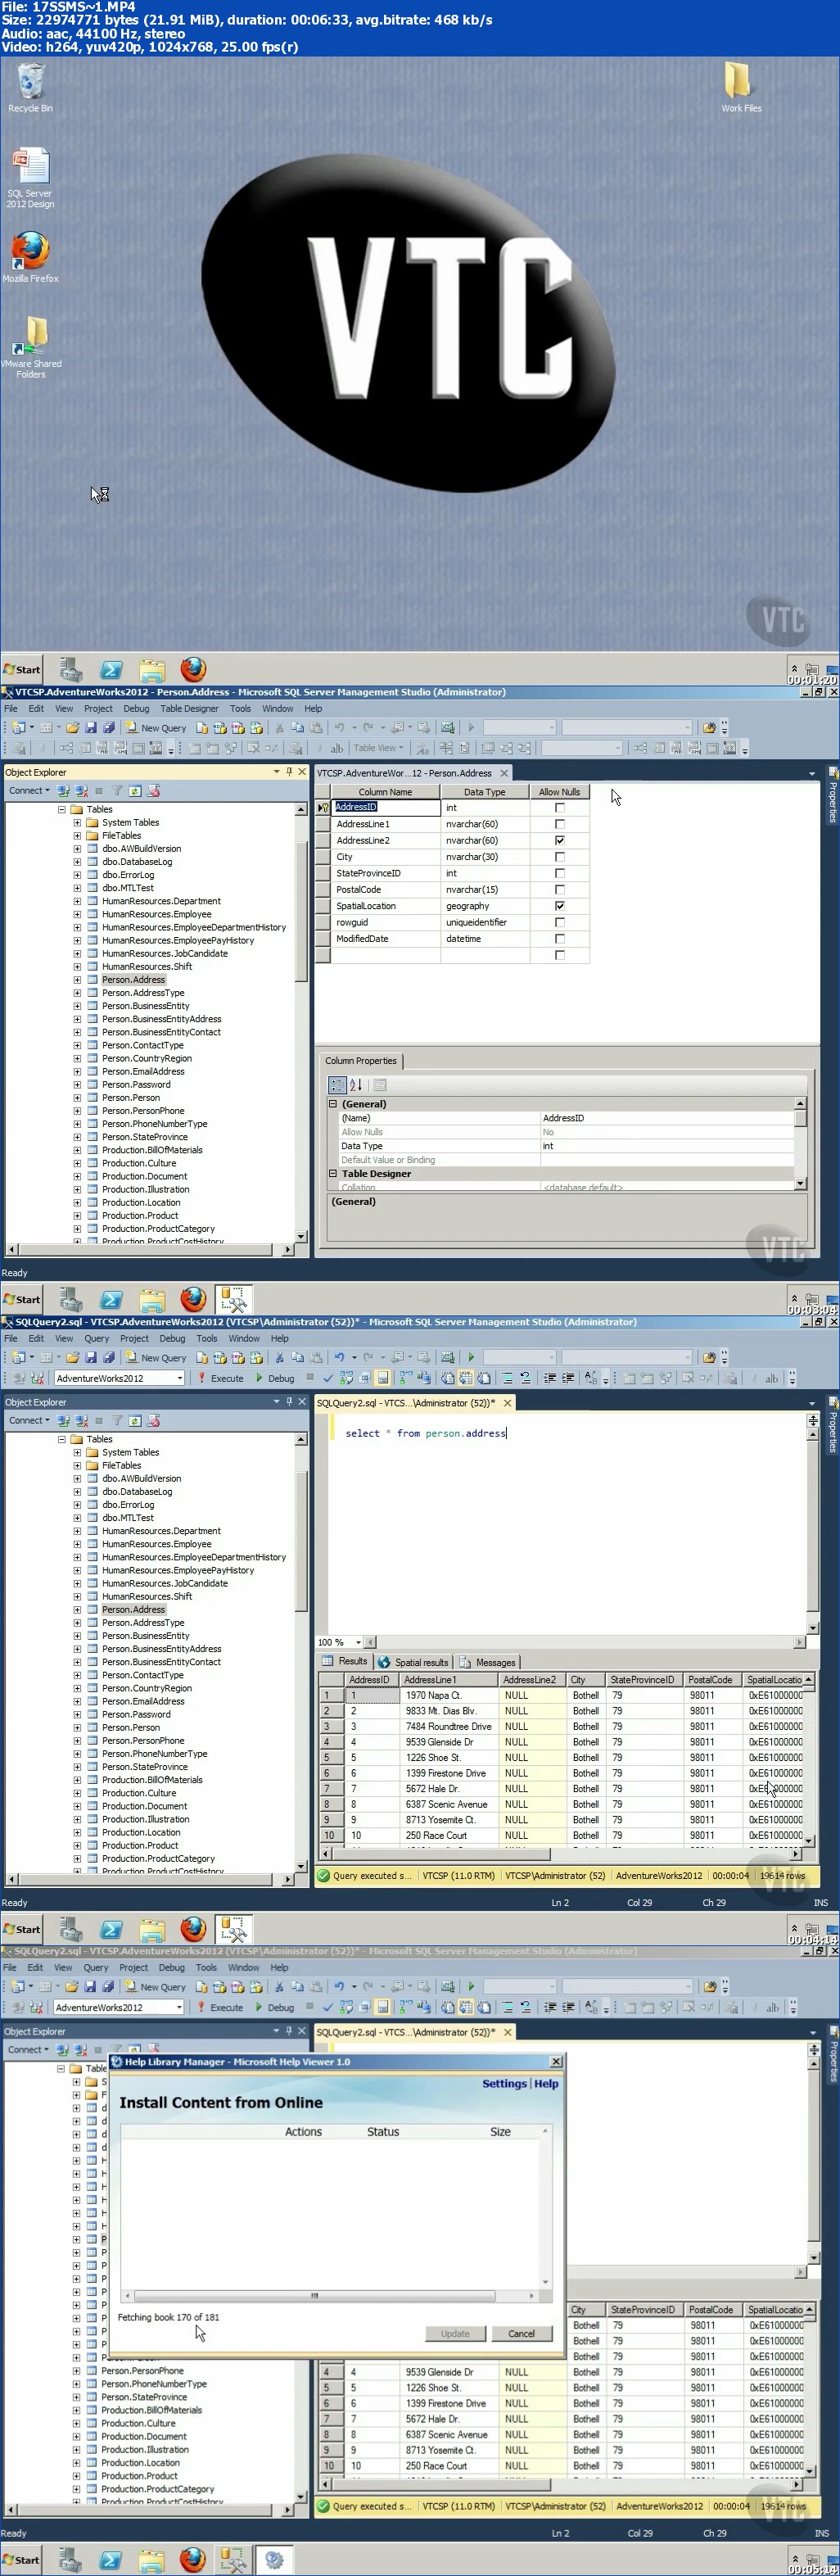
Task: Click Comment Out Lines icon in the query results window
Action: [x=507, y=1378]
